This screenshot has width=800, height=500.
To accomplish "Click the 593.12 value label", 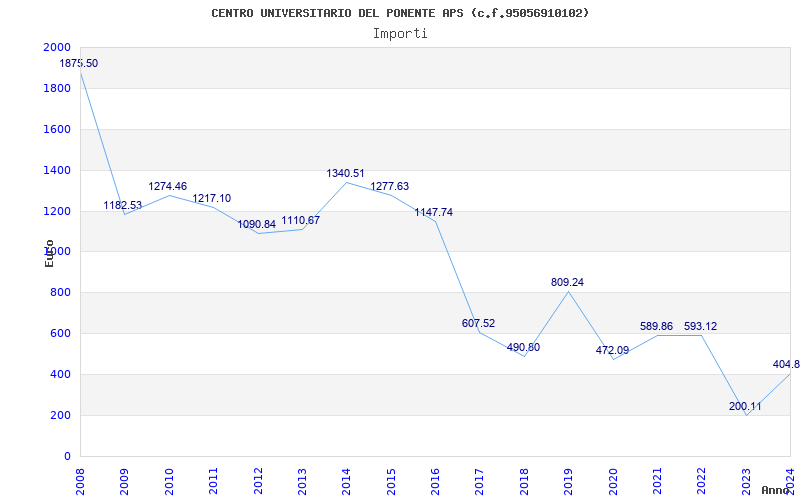I will click(701, 327).
